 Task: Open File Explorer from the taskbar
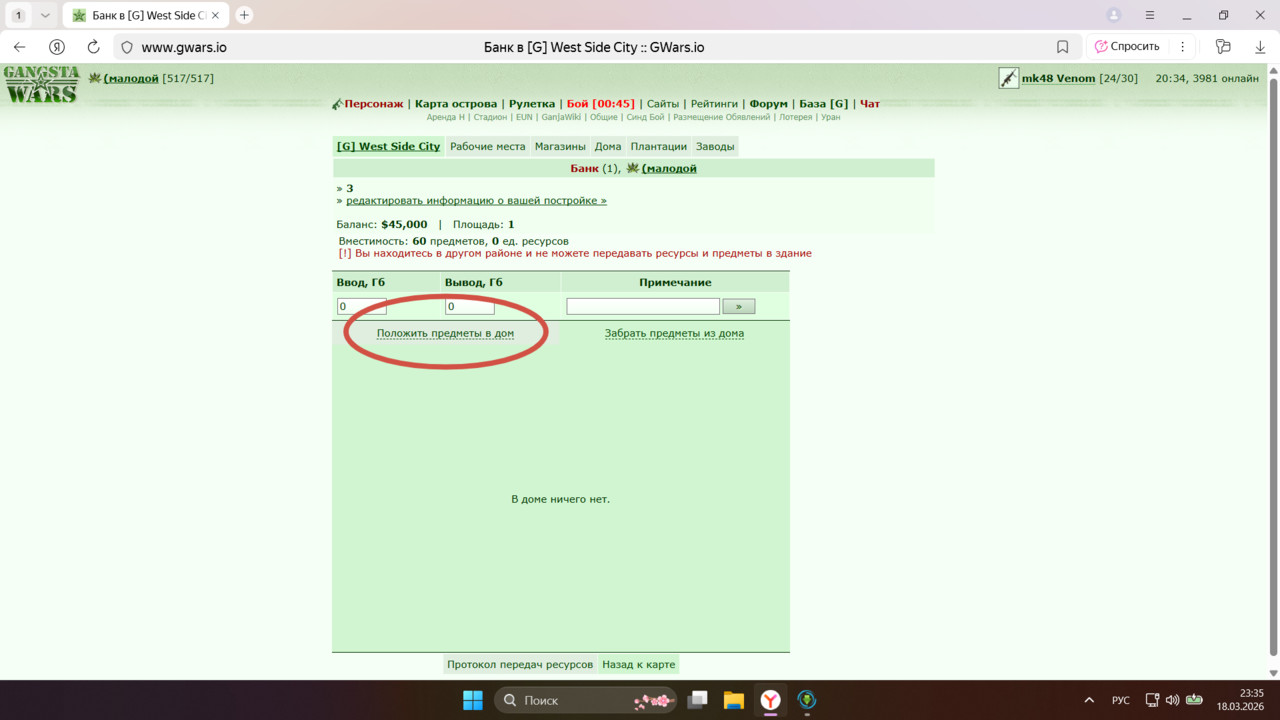pos(734,700)
